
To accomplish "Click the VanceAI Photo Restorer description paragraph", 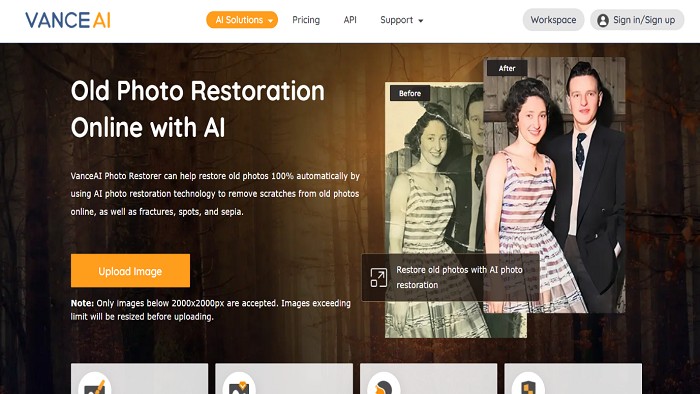I will pyautogui.click(x=215, y=194).
